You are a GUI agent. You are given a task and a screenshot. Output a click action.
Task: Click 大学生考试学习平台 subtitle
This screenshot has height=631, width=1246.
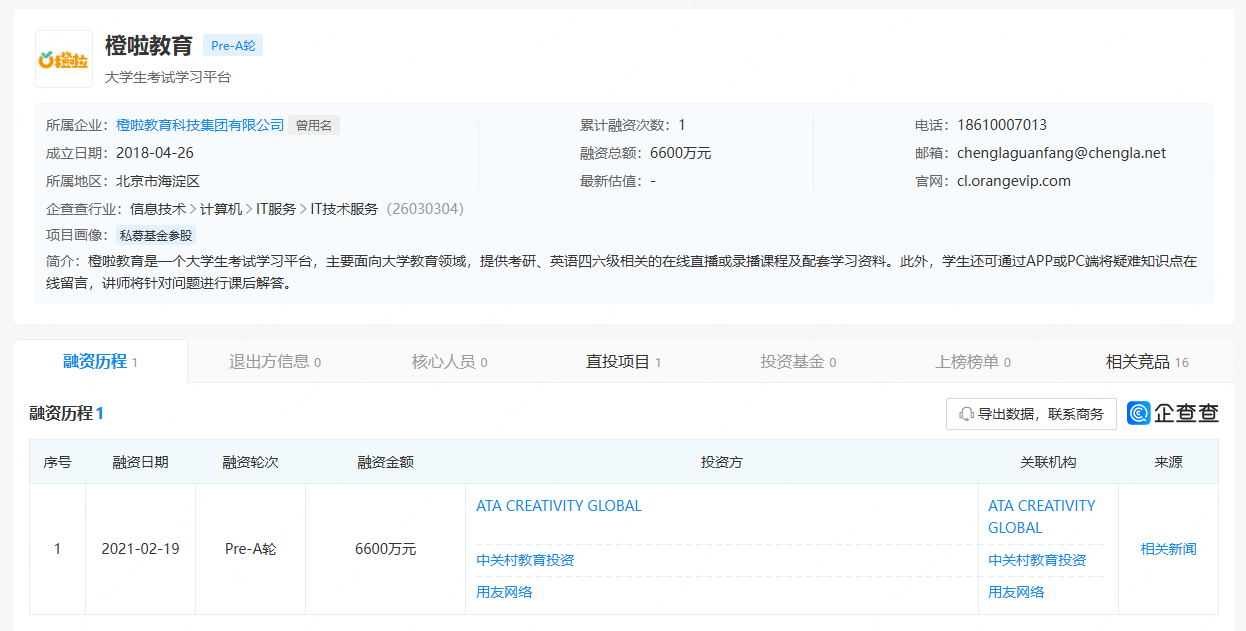168,77
